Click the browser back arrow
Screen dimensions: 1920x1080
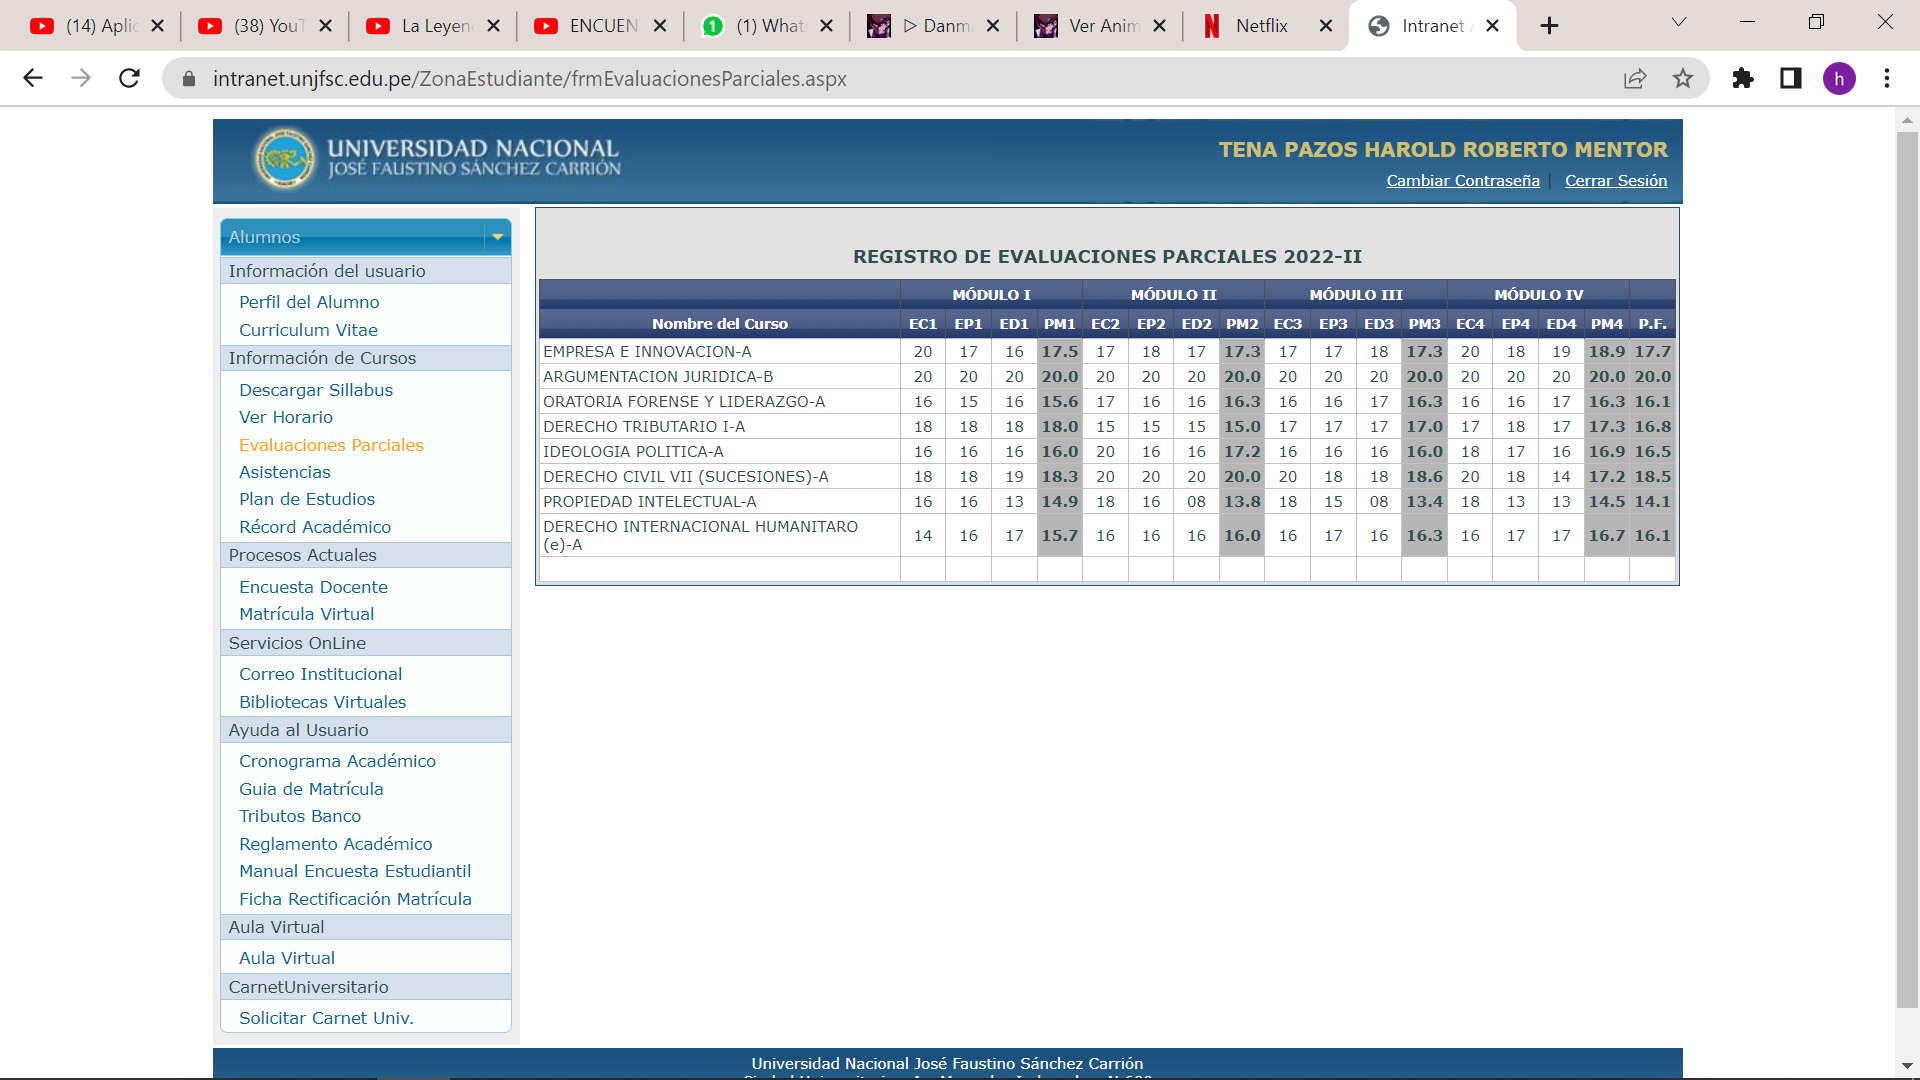(x=33, y=78)
